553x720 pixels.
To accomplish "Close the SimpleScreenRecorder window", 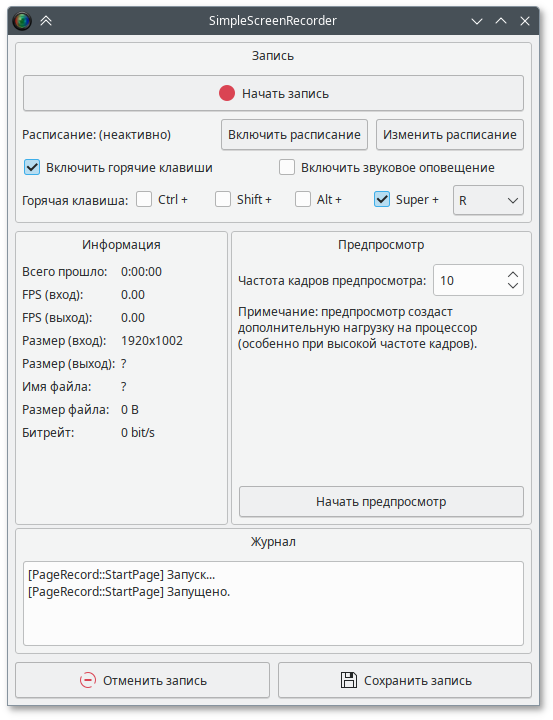I will [x=525, y=21].
